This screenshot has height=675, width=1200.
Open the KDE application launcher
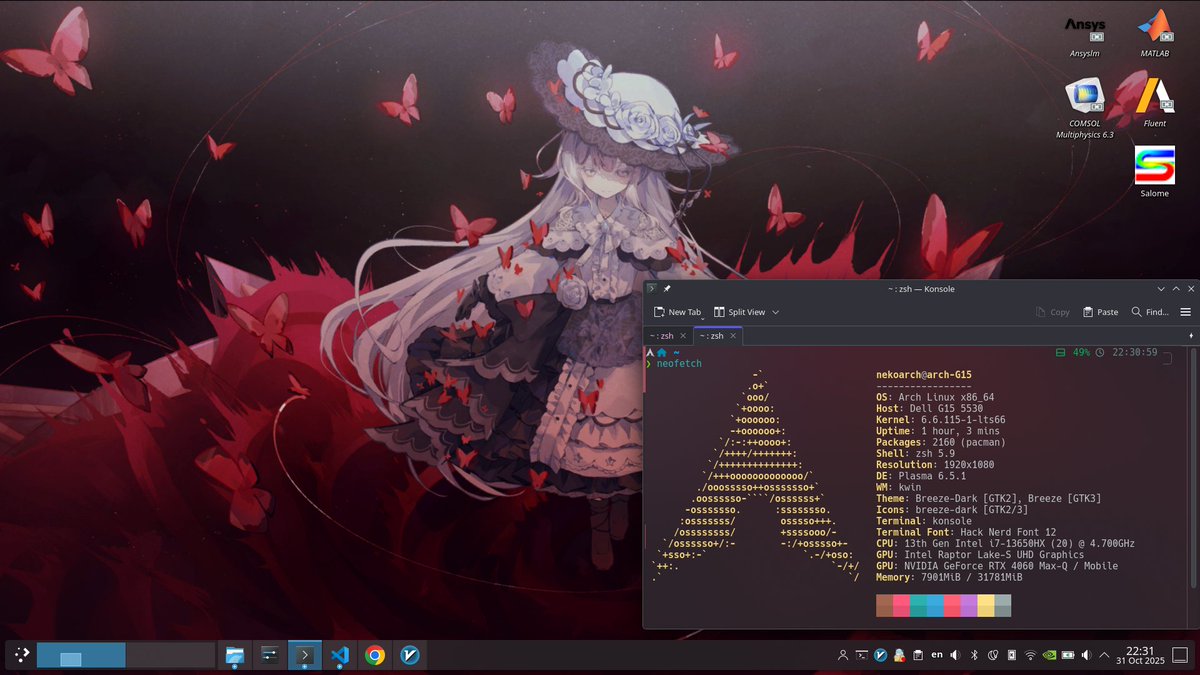(22, 655)
